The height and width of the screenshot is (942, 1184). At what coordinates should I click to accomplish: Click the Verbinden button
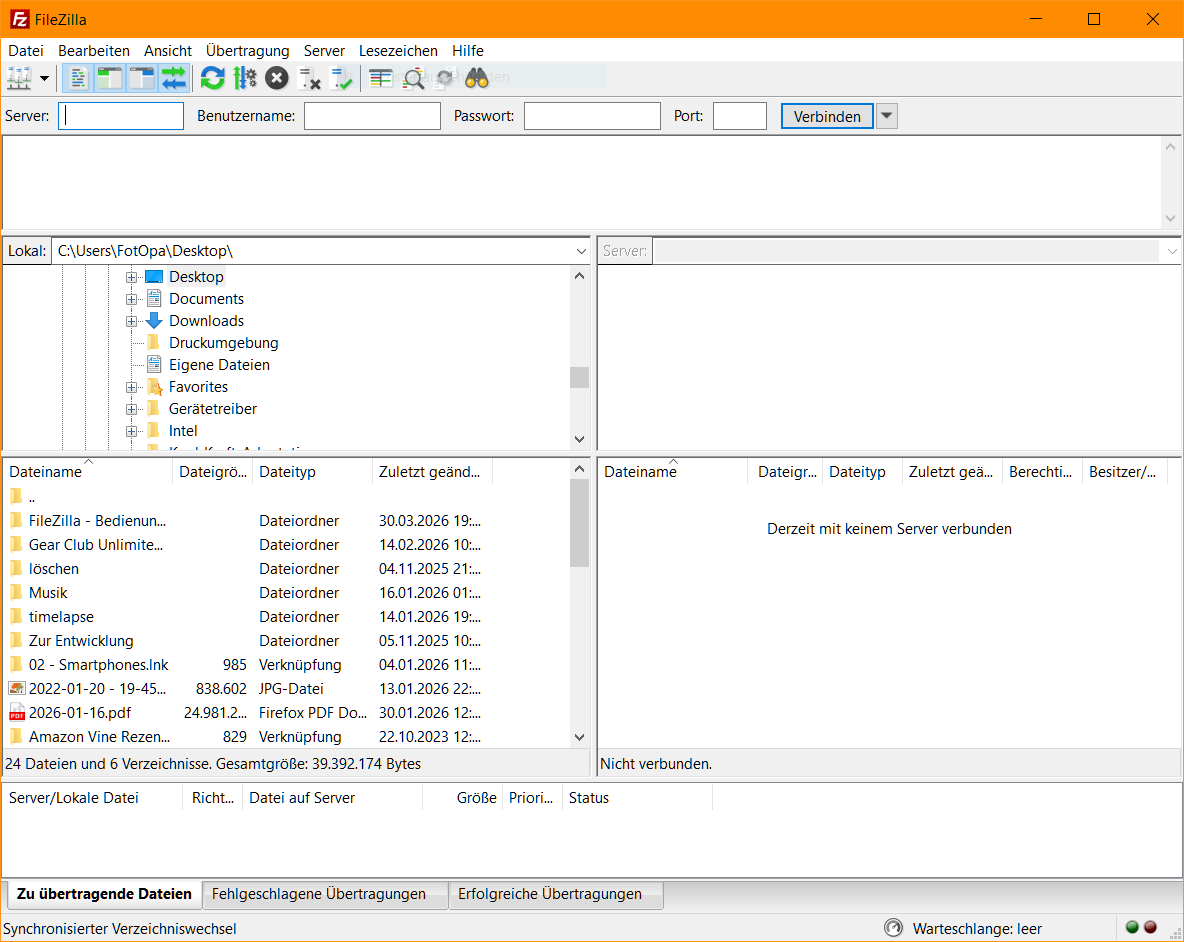pos(827,116)
